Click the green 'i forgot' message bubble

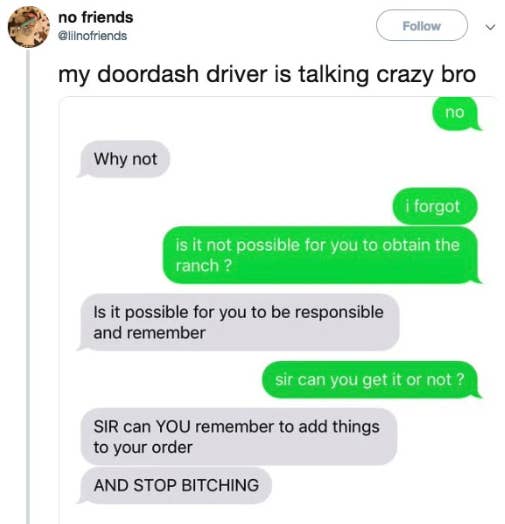click(x=434, y=206)
